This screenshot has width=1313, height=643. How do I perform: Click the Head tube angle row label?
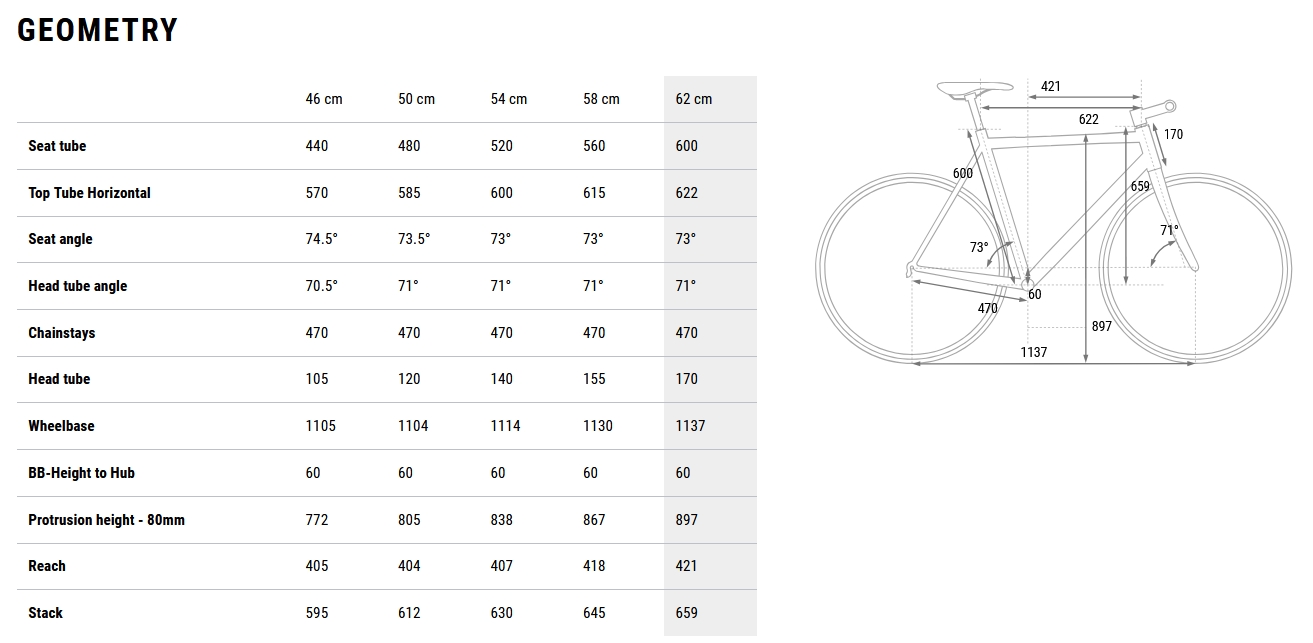point(77,286)
